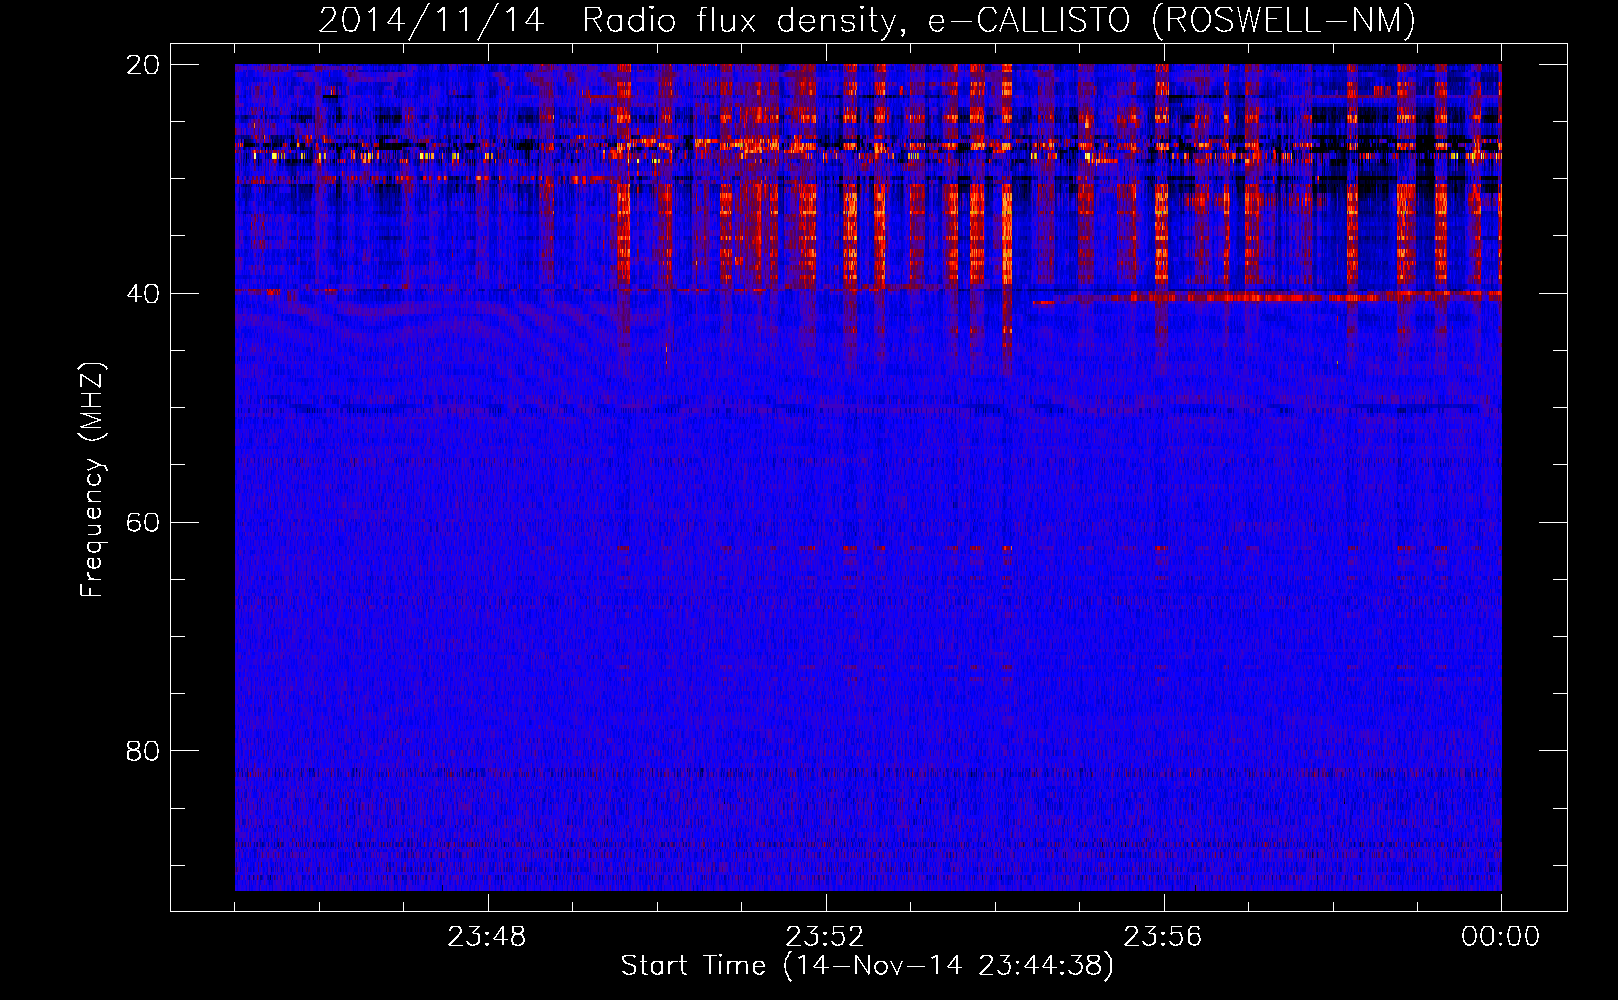Click the y-axis tick label '60'
This screenshot has width=1618, height=1000.
pyautogui.click(x=143, y=523)
